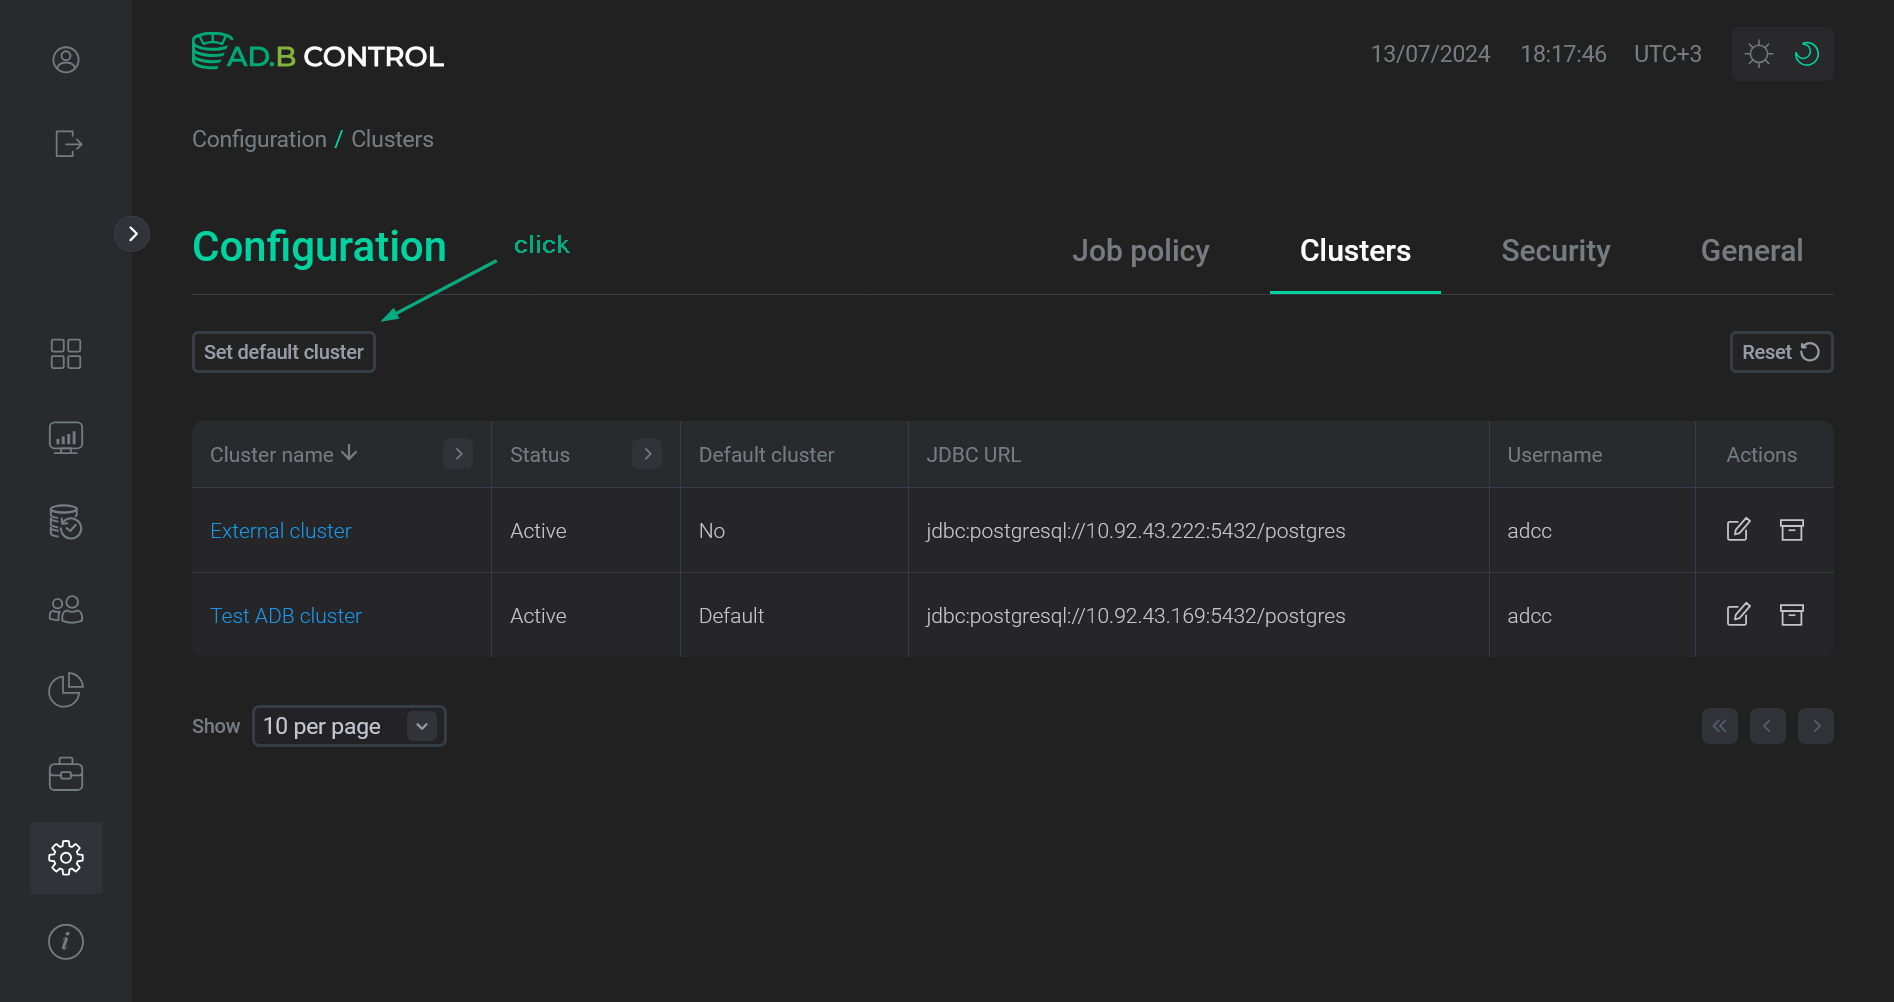Open the dashboard grid icon
Viewport: 1894px width, 1002px height.
66,353
